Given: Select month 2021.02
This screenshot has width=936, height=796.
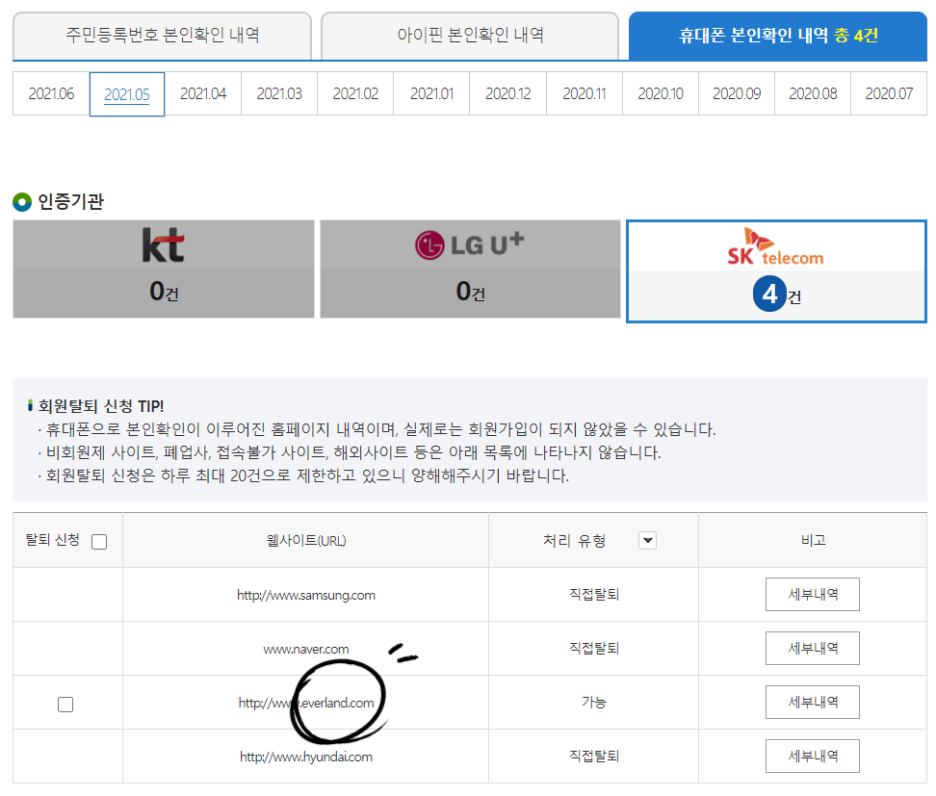Looking at the screenshot, I should coord(355,94).
